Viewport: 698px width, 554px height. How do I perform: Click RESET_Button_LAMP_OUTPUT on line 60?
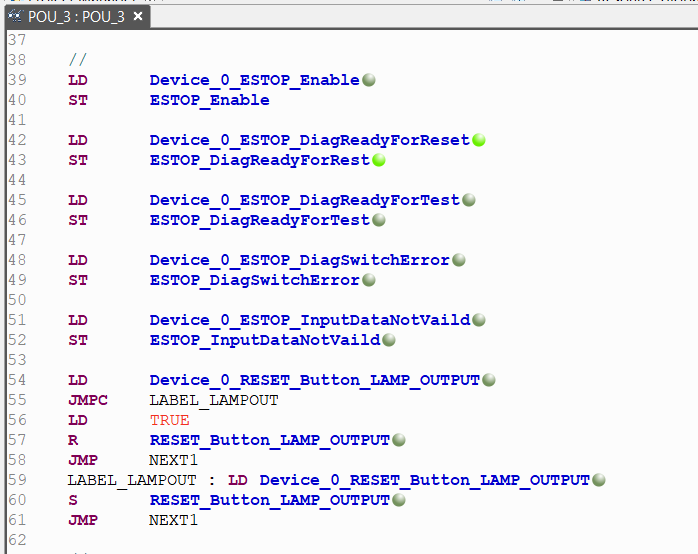pyautogui.click(x=270, y=500)
